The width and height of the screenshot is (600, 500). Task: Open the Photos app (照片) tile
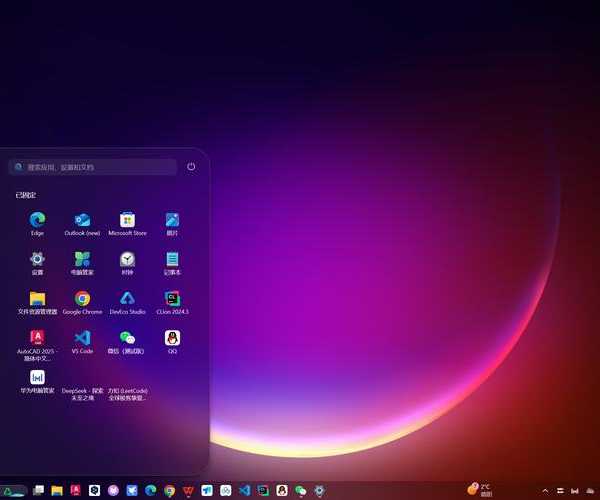pos(172,224)
